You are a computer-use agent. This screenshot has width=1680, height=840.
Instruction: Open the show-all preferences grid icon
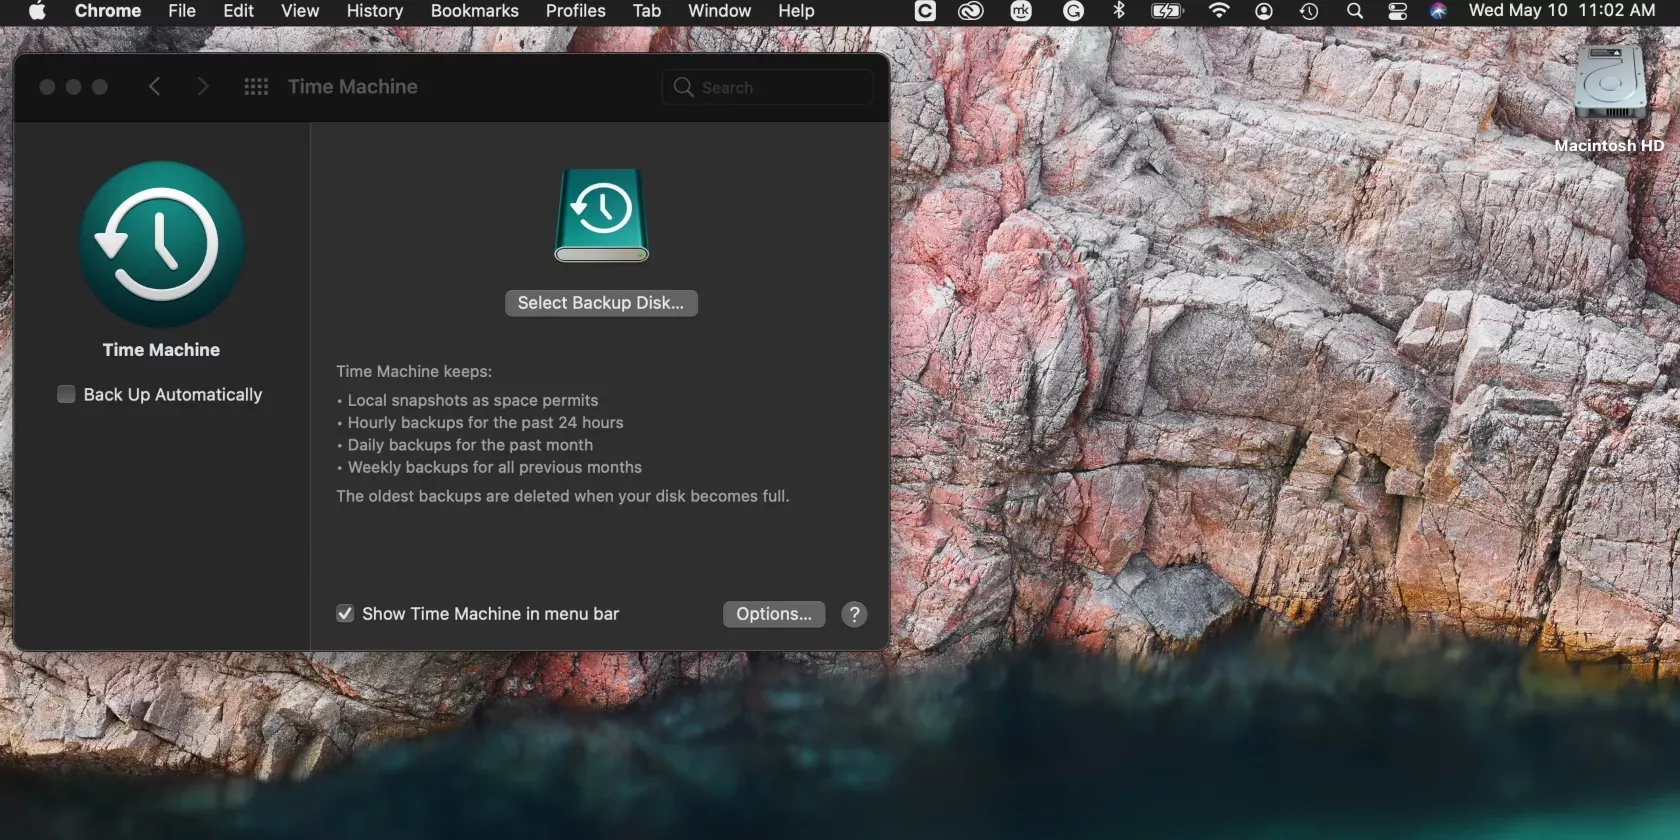tap(256, 87)
